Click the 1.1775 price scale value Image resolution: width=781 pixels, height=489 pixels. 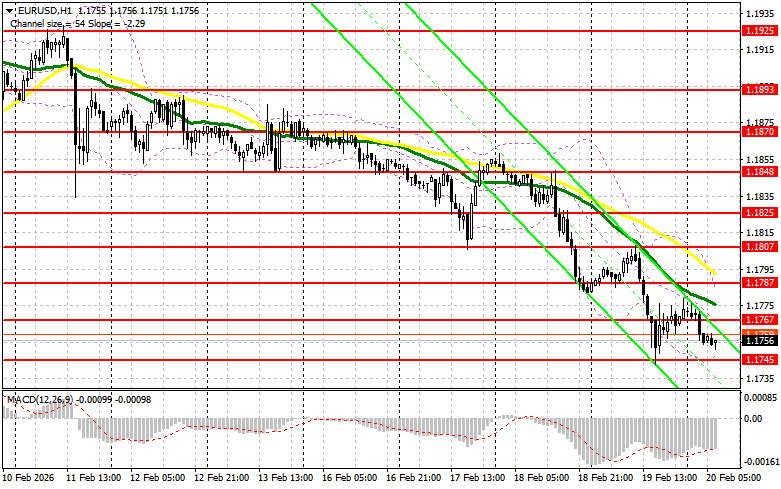(x=760, y=306)
